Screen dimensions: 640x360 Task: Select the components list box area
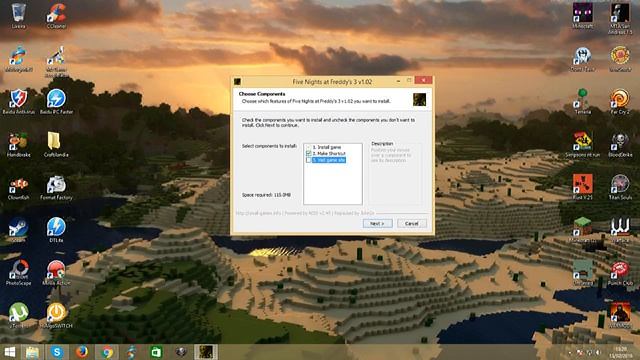click(333, 174)
